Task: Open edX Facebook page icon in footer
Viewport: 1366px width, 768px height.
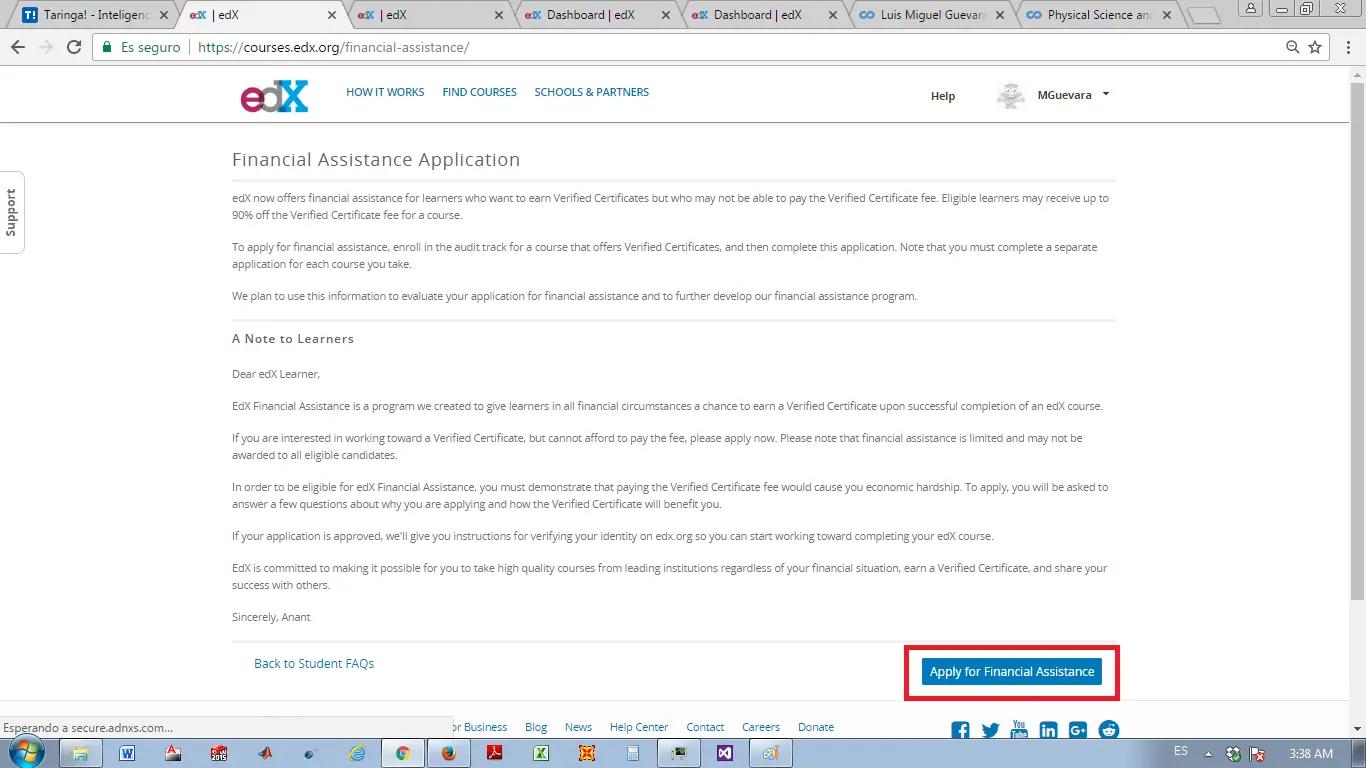Action: coord(961,730)
